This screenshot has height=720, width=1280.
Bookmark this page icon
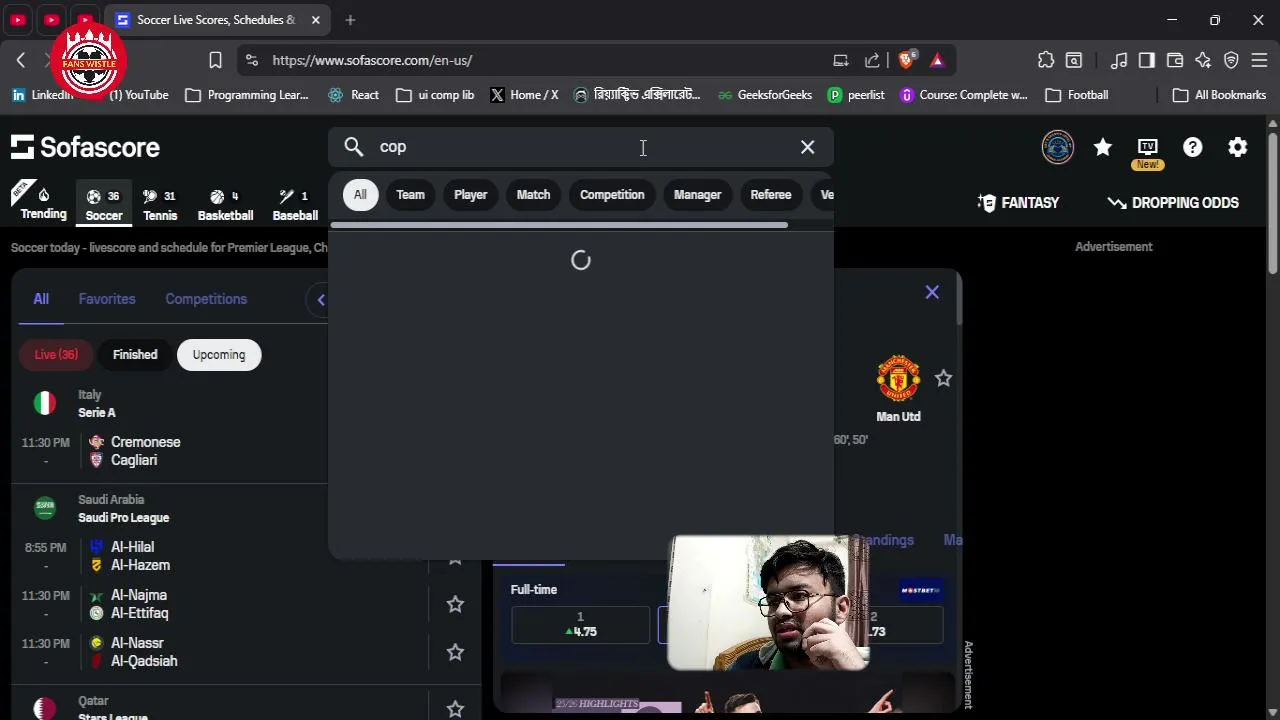coord(215,60)
